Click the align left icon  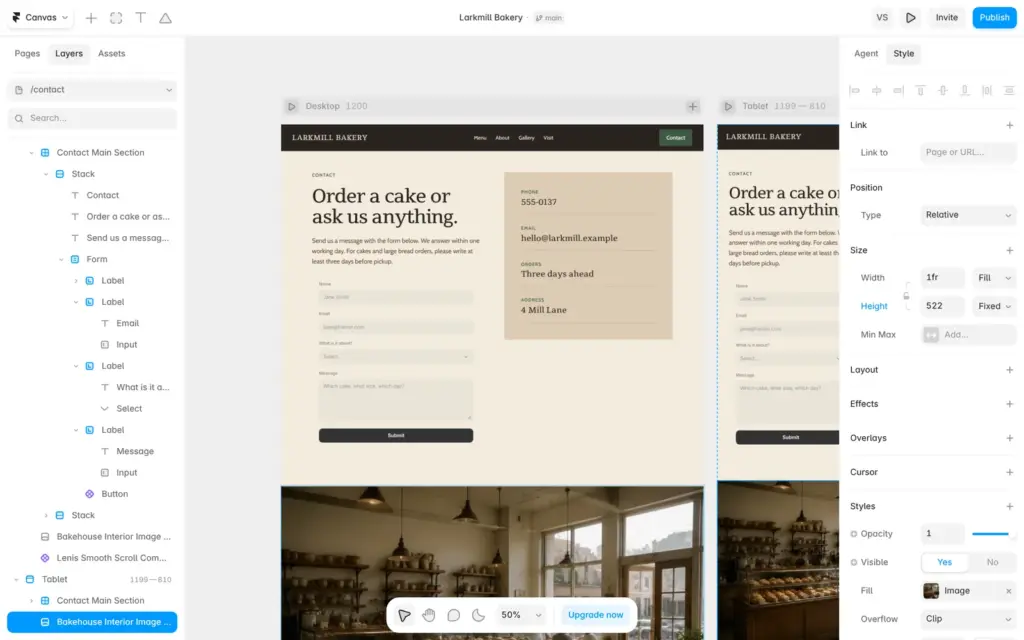point(854,91)
